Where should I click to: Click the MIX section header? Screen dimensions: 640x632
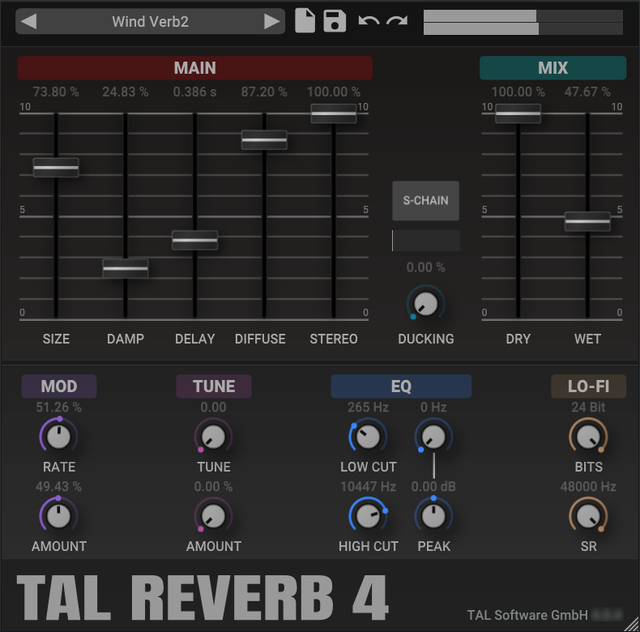coord(553,68)
